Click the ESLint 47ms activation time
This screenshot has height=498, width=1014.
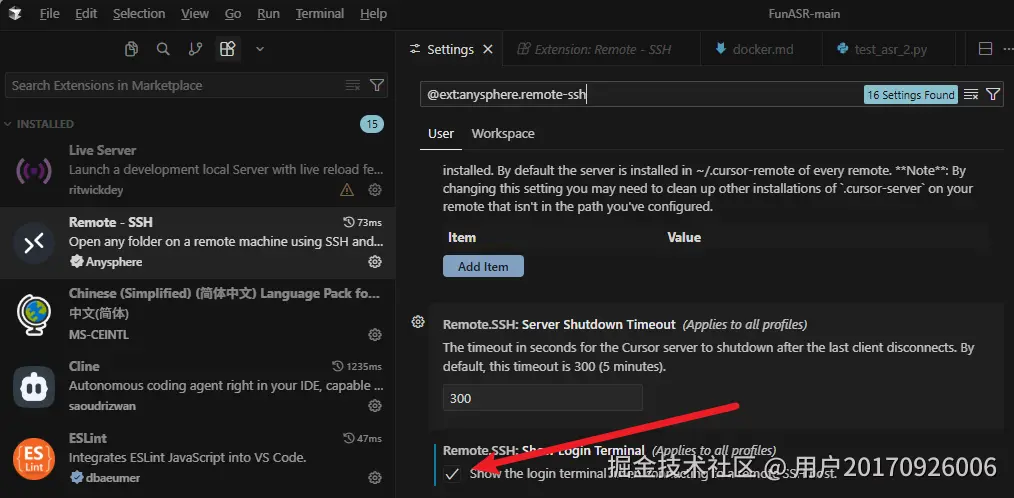coord(362,438)
